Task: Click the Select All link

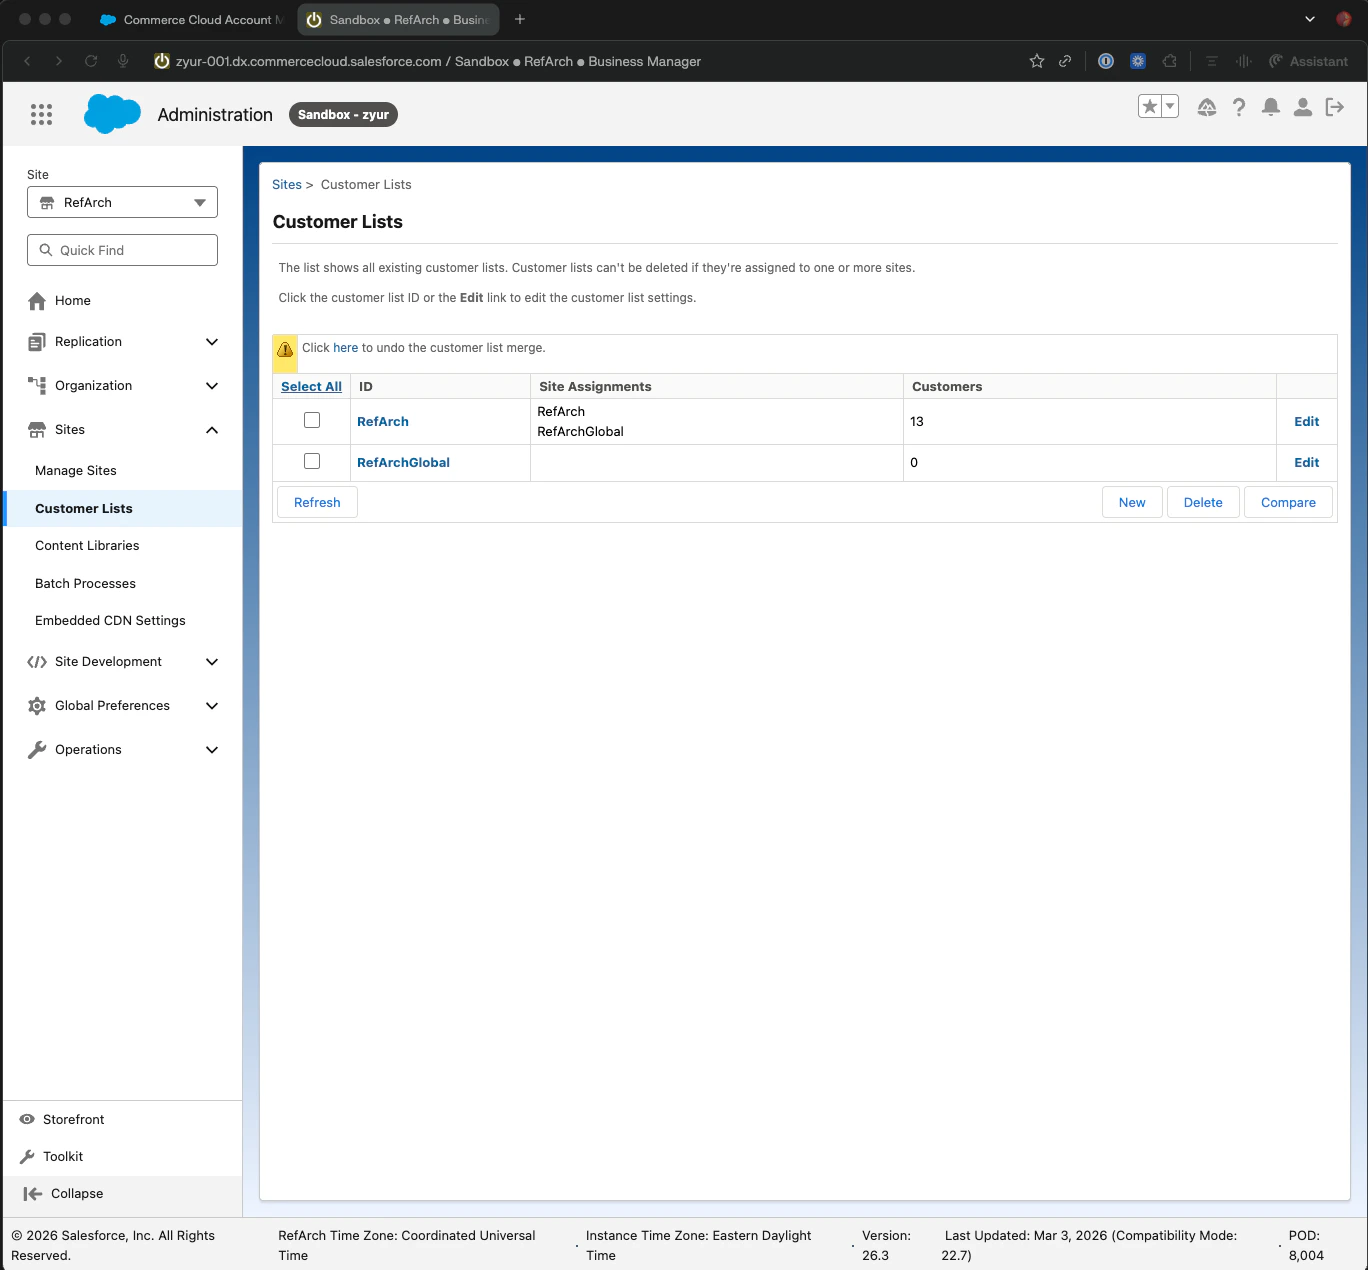Action: (311, 387)
